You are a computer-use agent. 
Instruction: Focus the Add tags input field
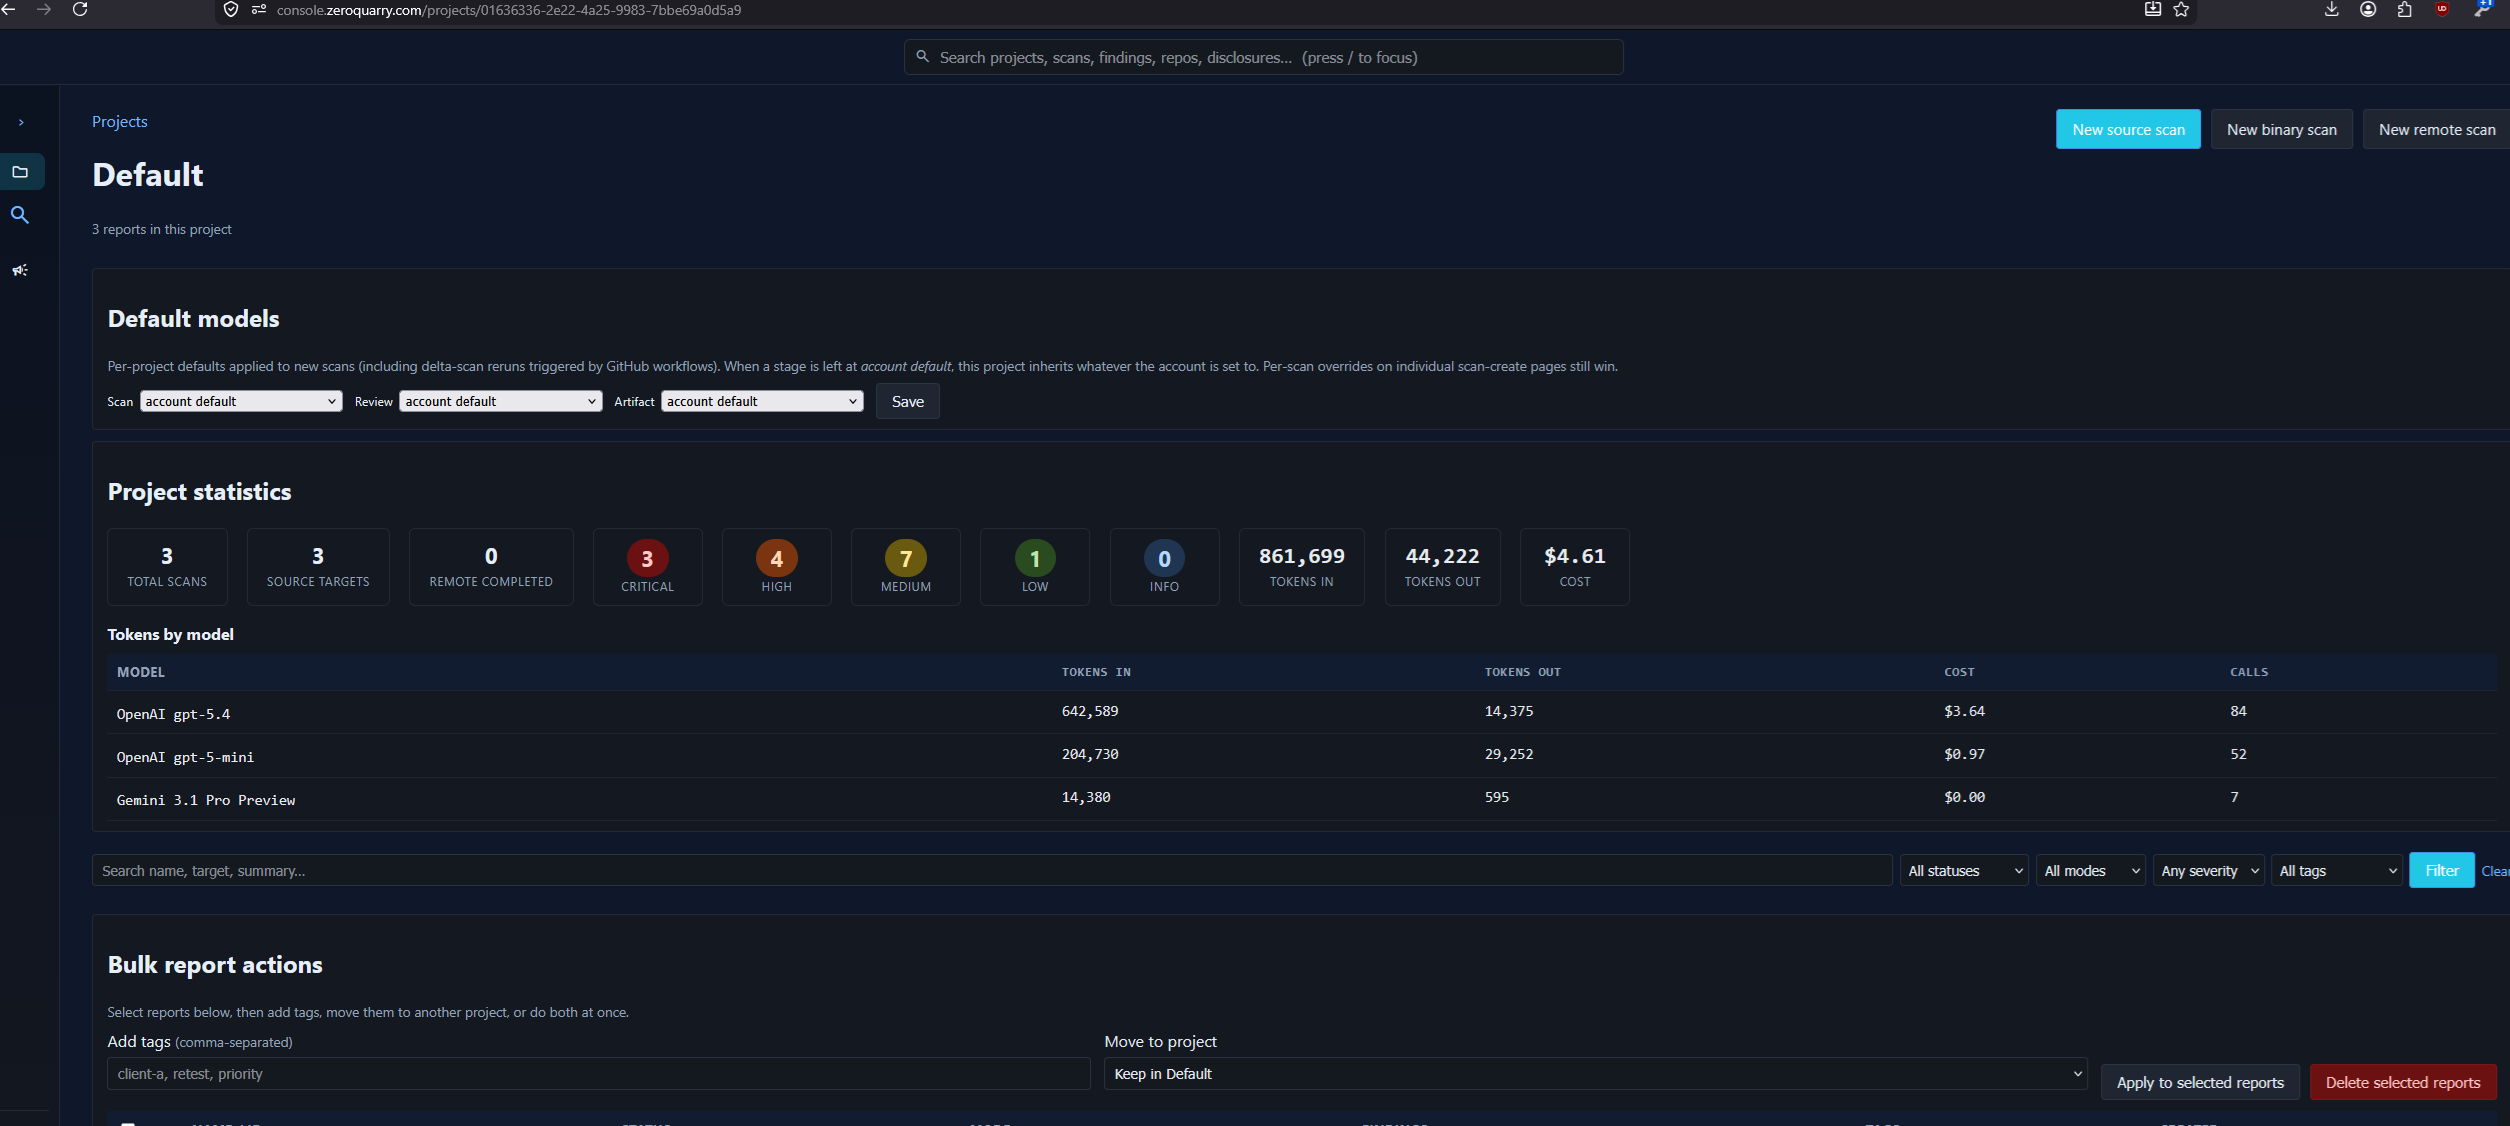coord(598,1074)
